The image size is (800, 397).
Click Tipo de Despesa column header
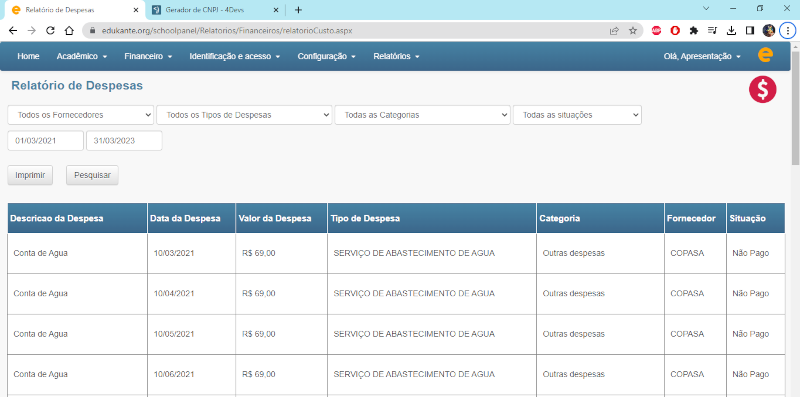pos(432,218)
